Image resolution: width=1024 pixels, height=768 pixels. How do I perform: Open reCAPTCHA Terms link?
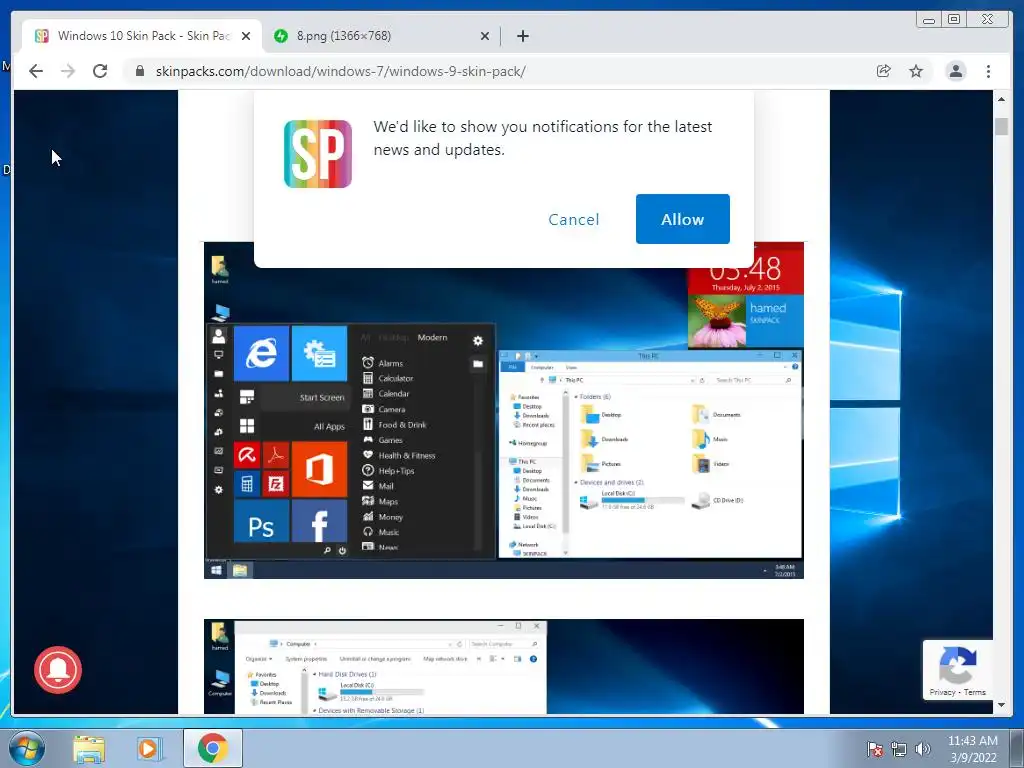pyautogui.click(x=974, y=692)
